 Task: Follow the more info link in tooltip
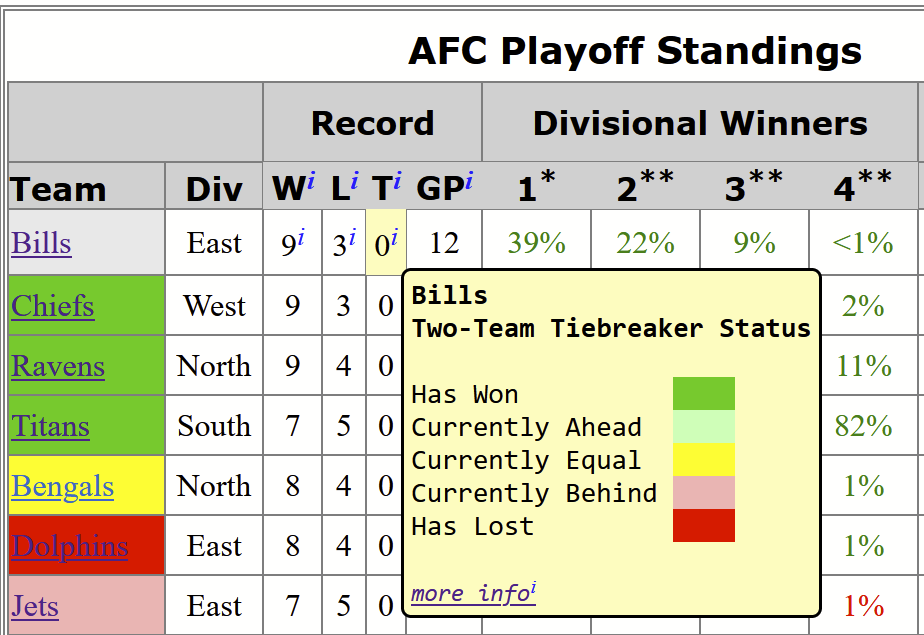(470, 593)
